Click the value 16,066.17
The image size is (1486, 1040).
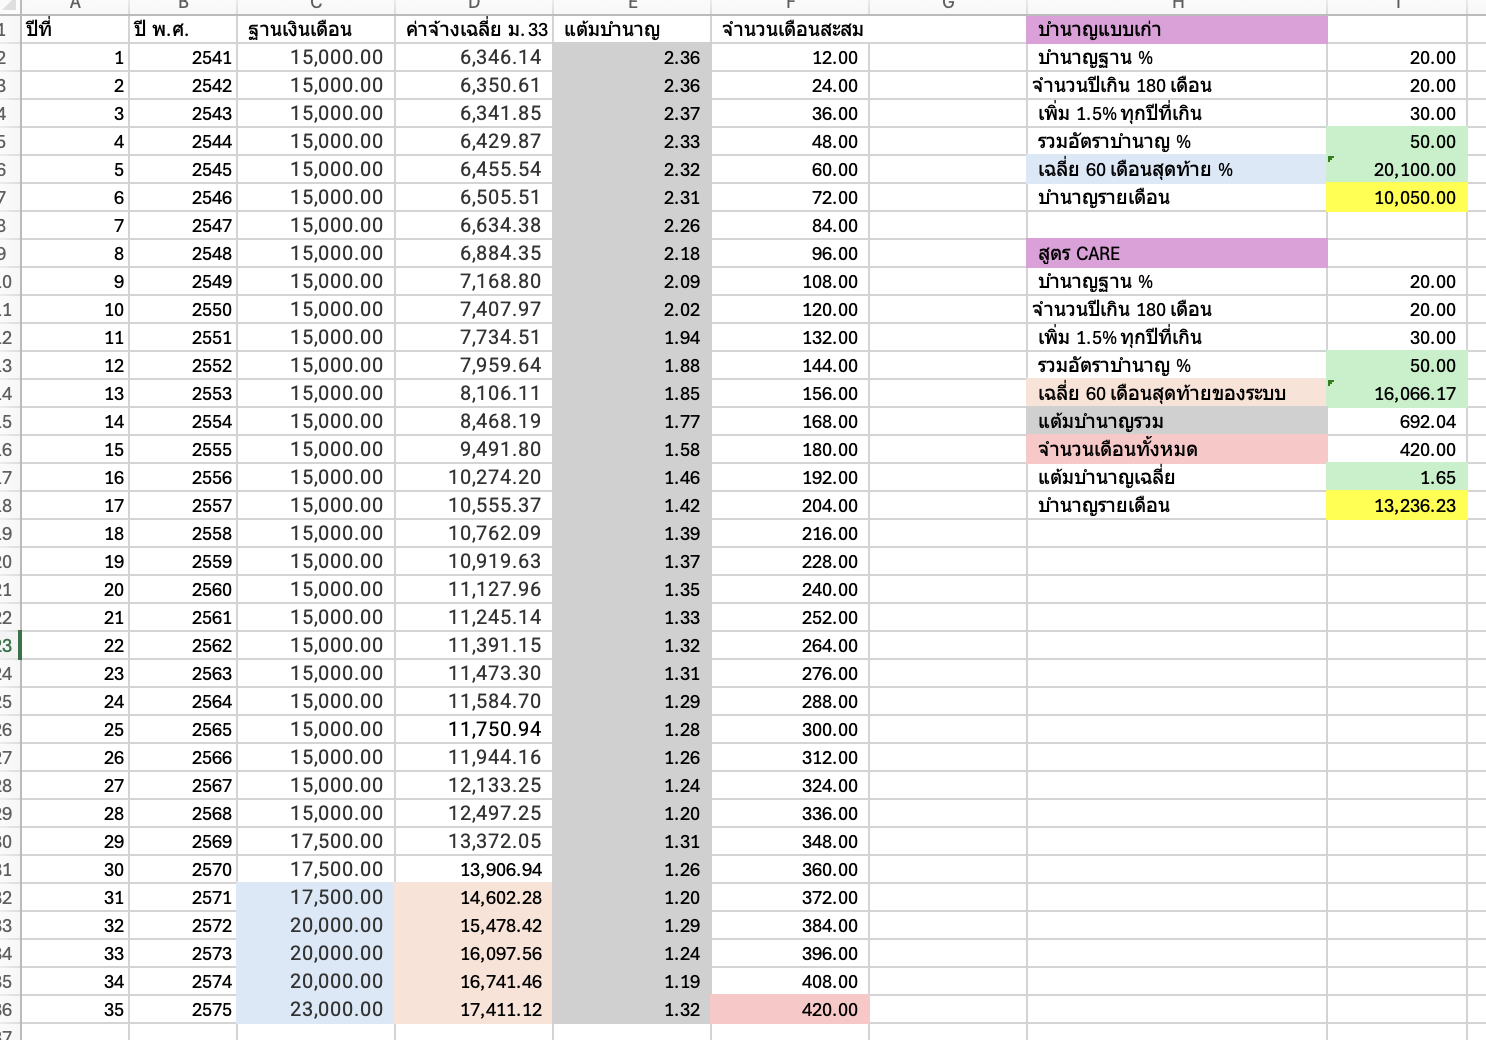1397,393
